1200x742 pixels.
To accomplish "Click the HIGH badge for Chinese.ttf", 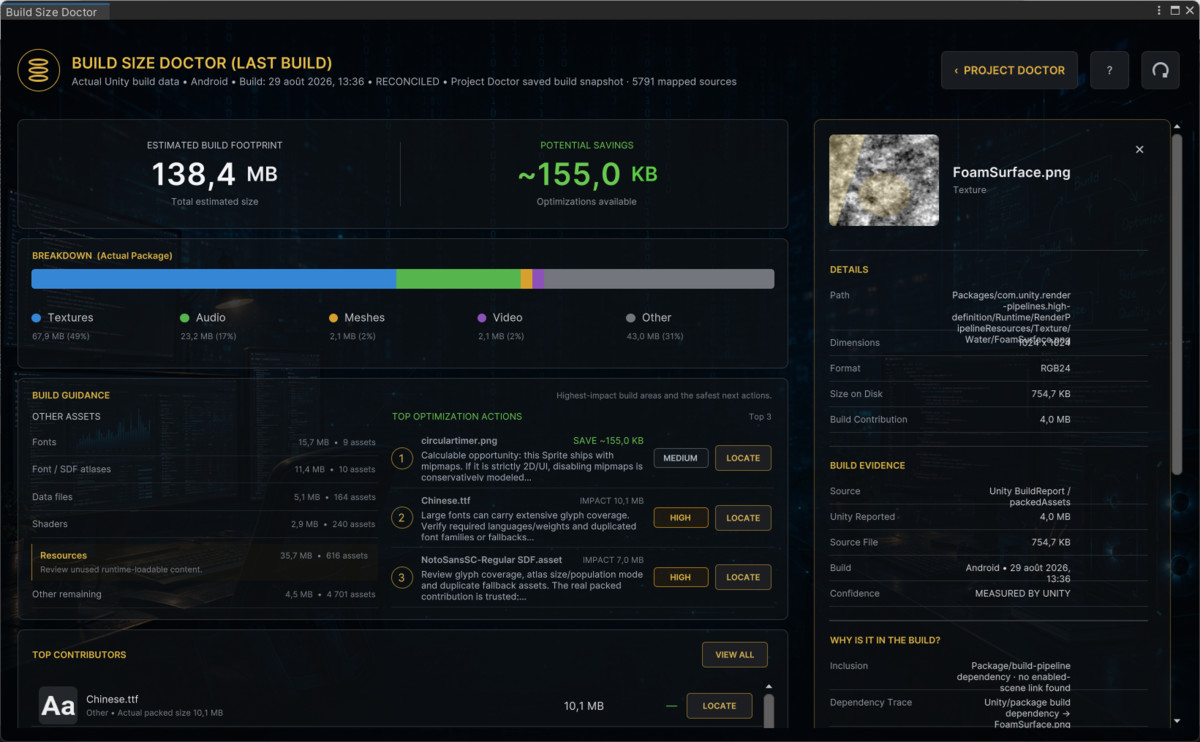I will [x=680, y=518].
